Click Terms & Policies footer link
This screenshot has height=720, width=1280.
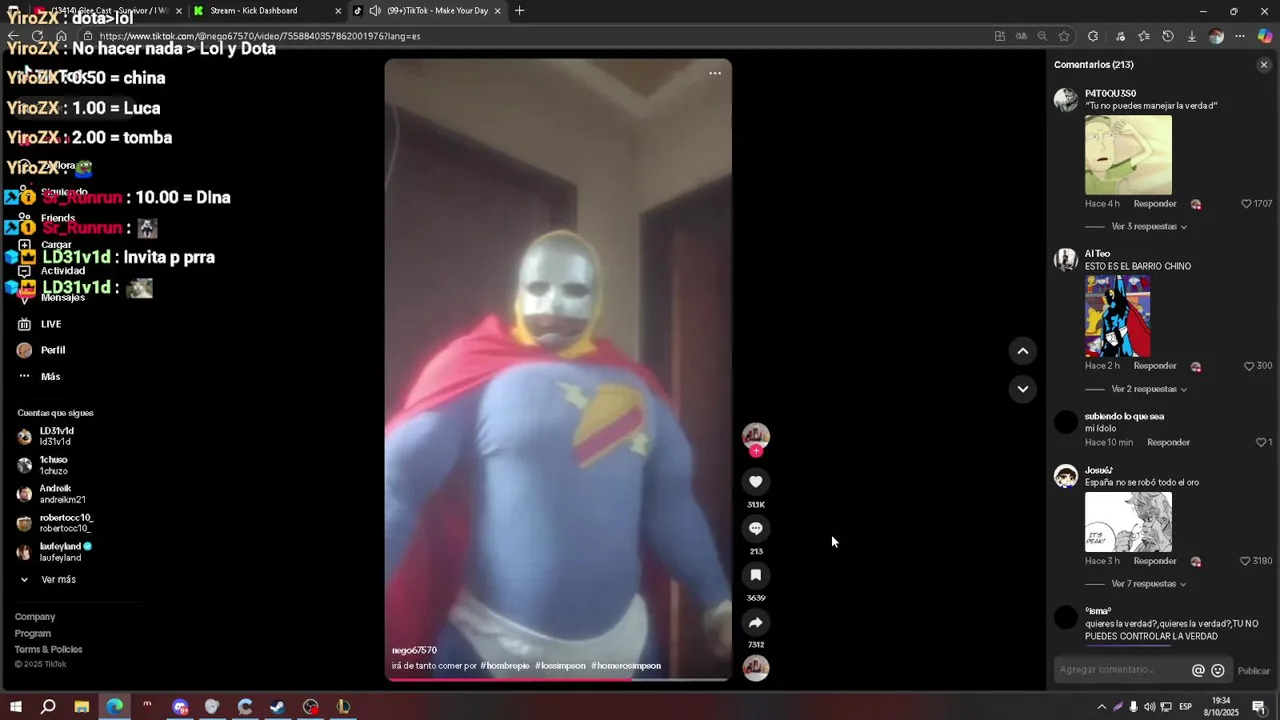tap(49, 649)
